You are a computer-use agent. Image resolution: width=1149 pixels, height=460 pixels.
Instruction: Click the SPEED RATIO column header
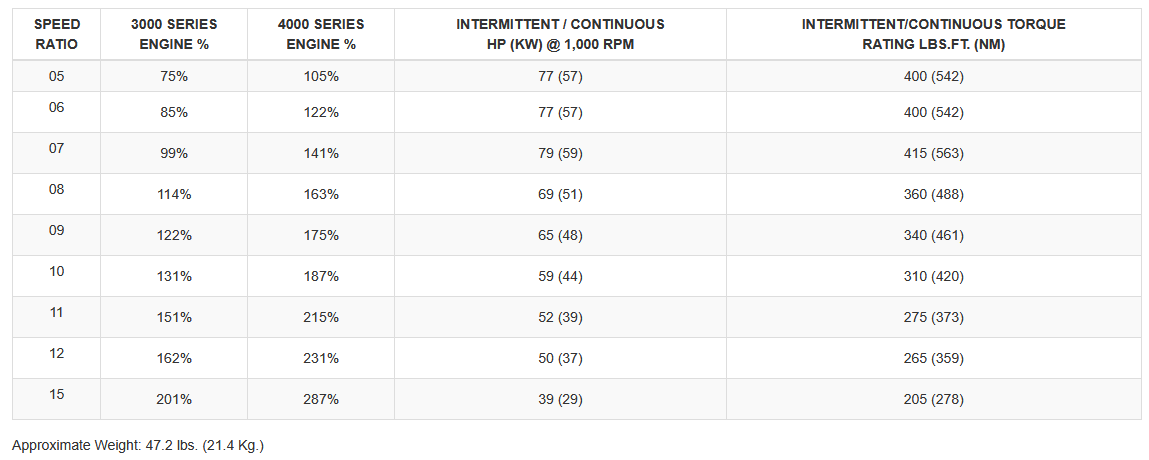[56, 34]
